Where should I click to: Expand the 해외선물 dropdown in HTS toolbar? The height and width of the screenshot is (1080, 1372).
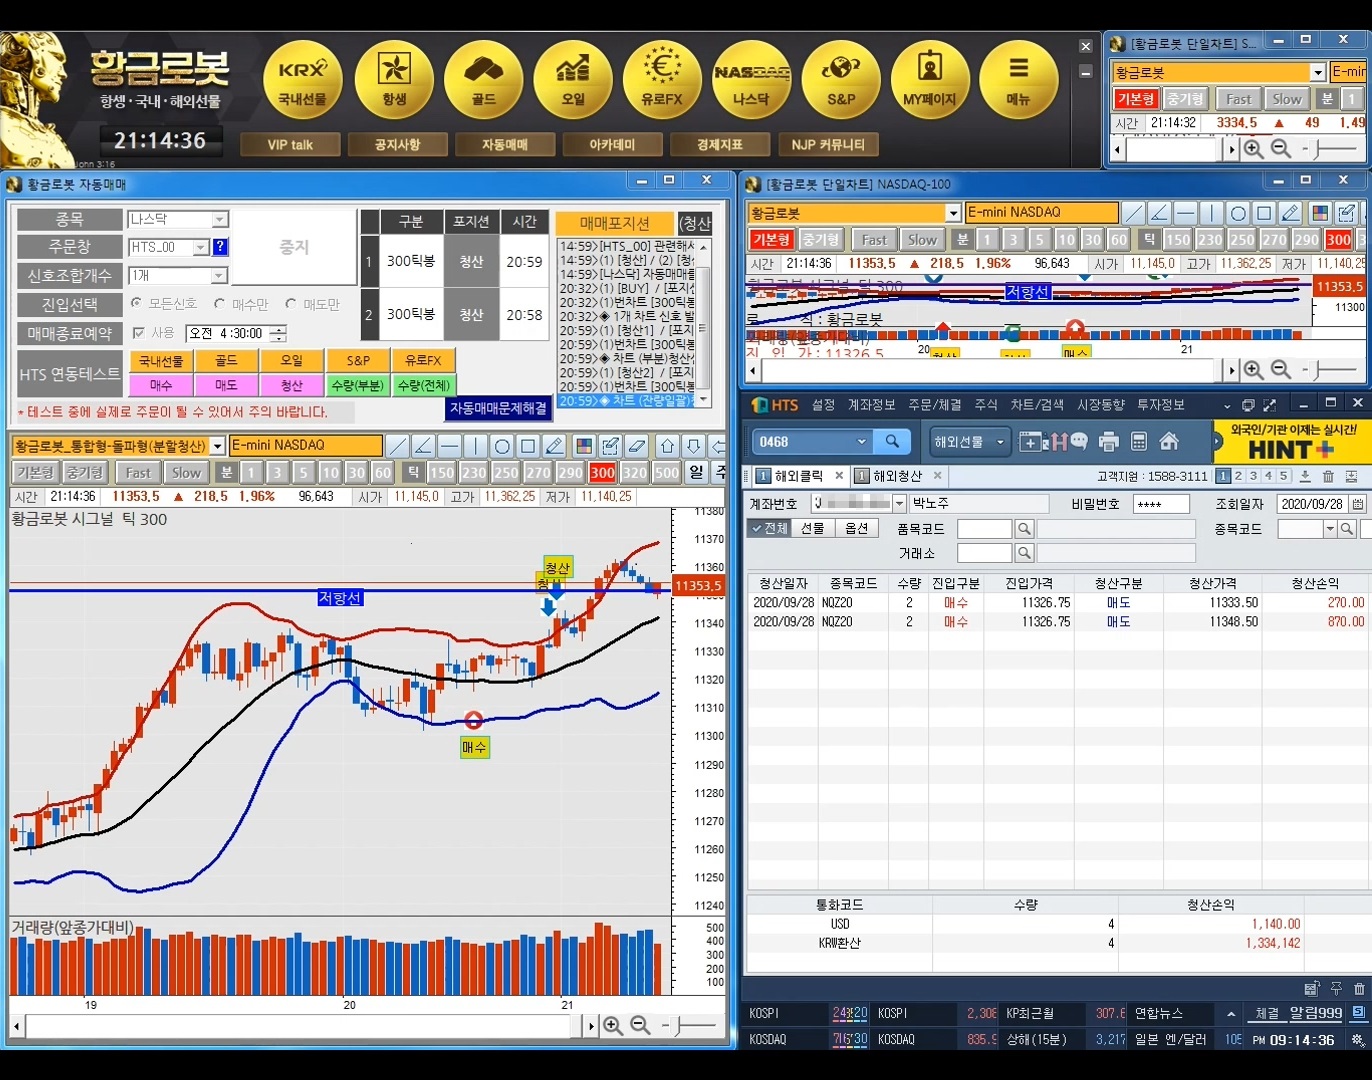point(1000,441)
